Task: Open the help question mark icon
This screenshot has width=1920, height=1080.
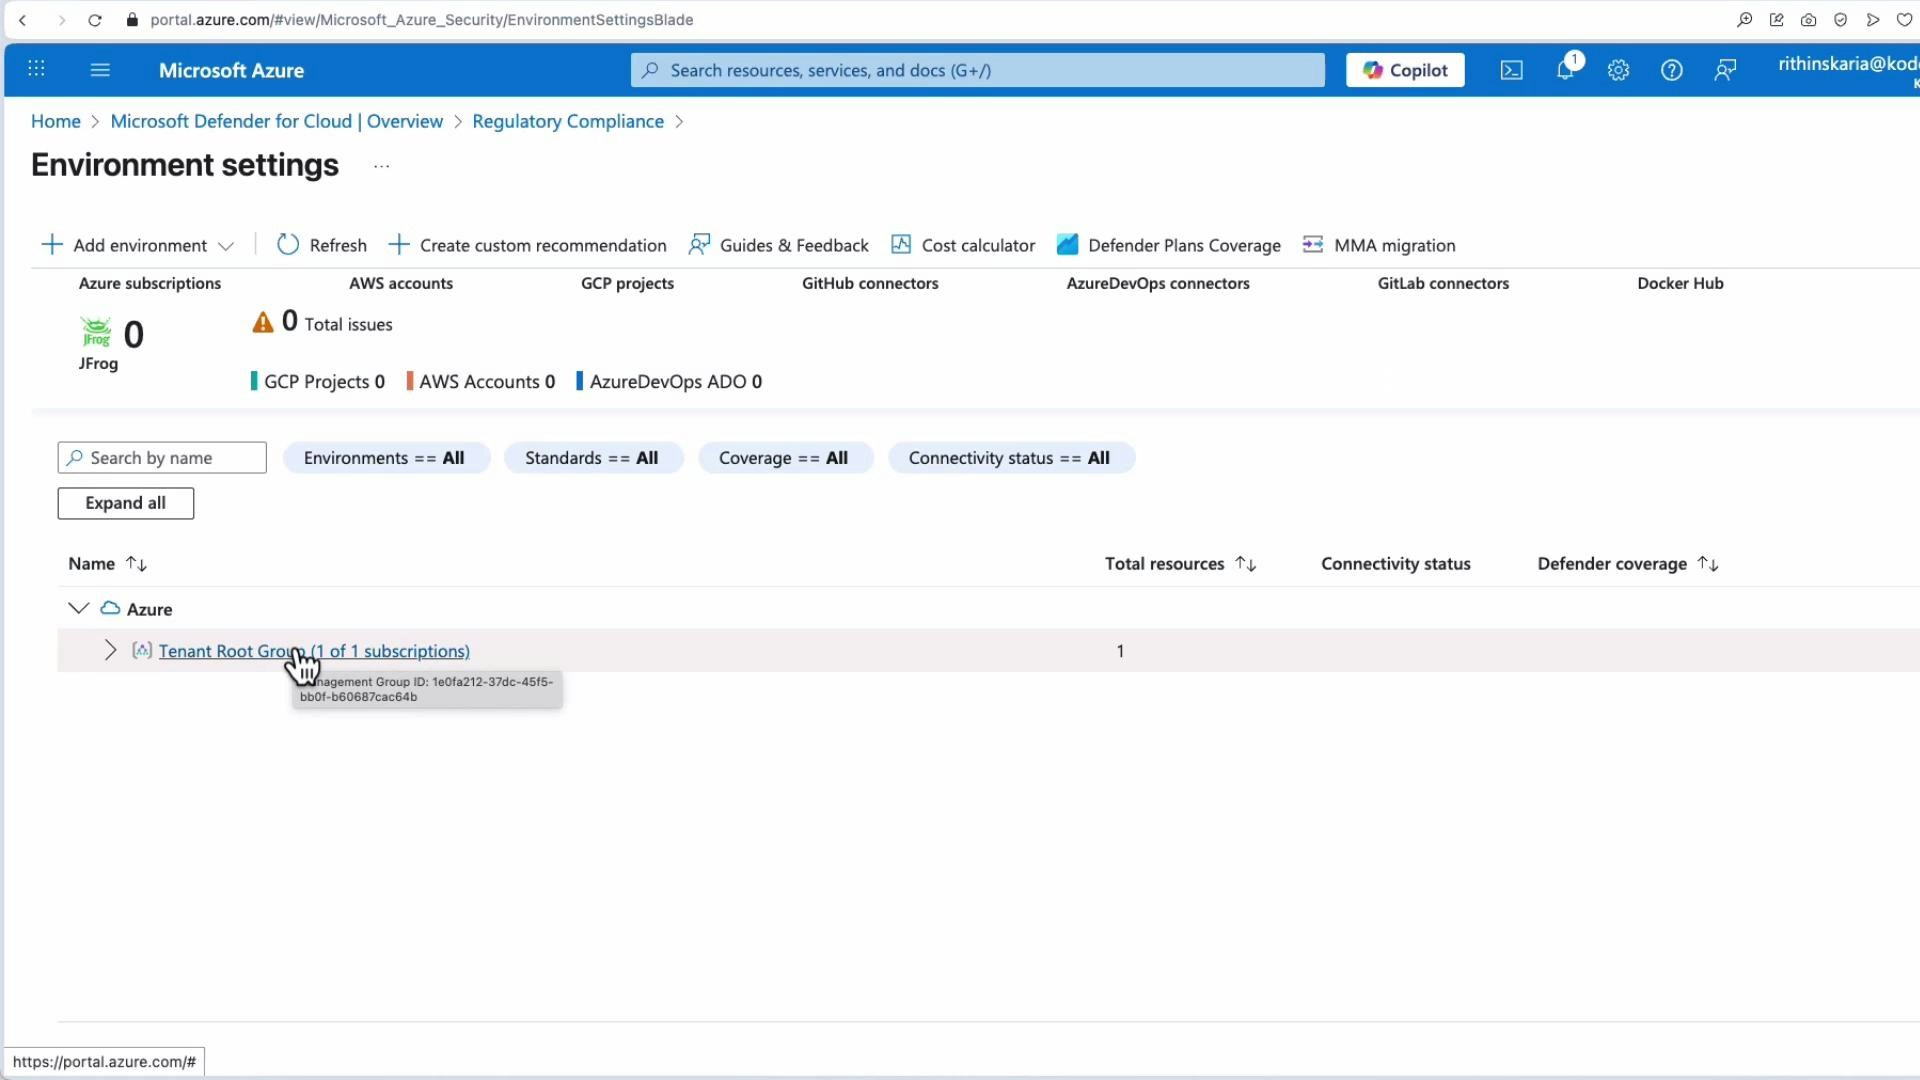Action: pos(1672,70)
